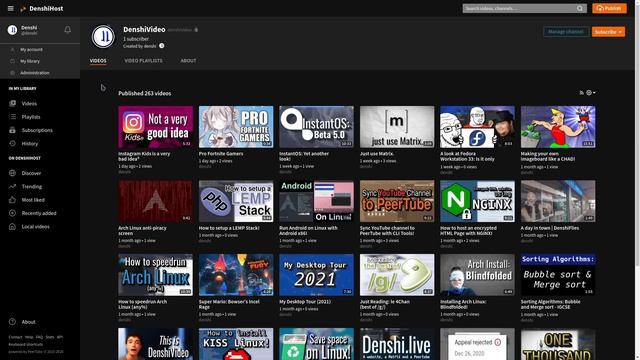Click 'Super Mario: Bowser's Incel Rage' title

(x=229, y=304)
